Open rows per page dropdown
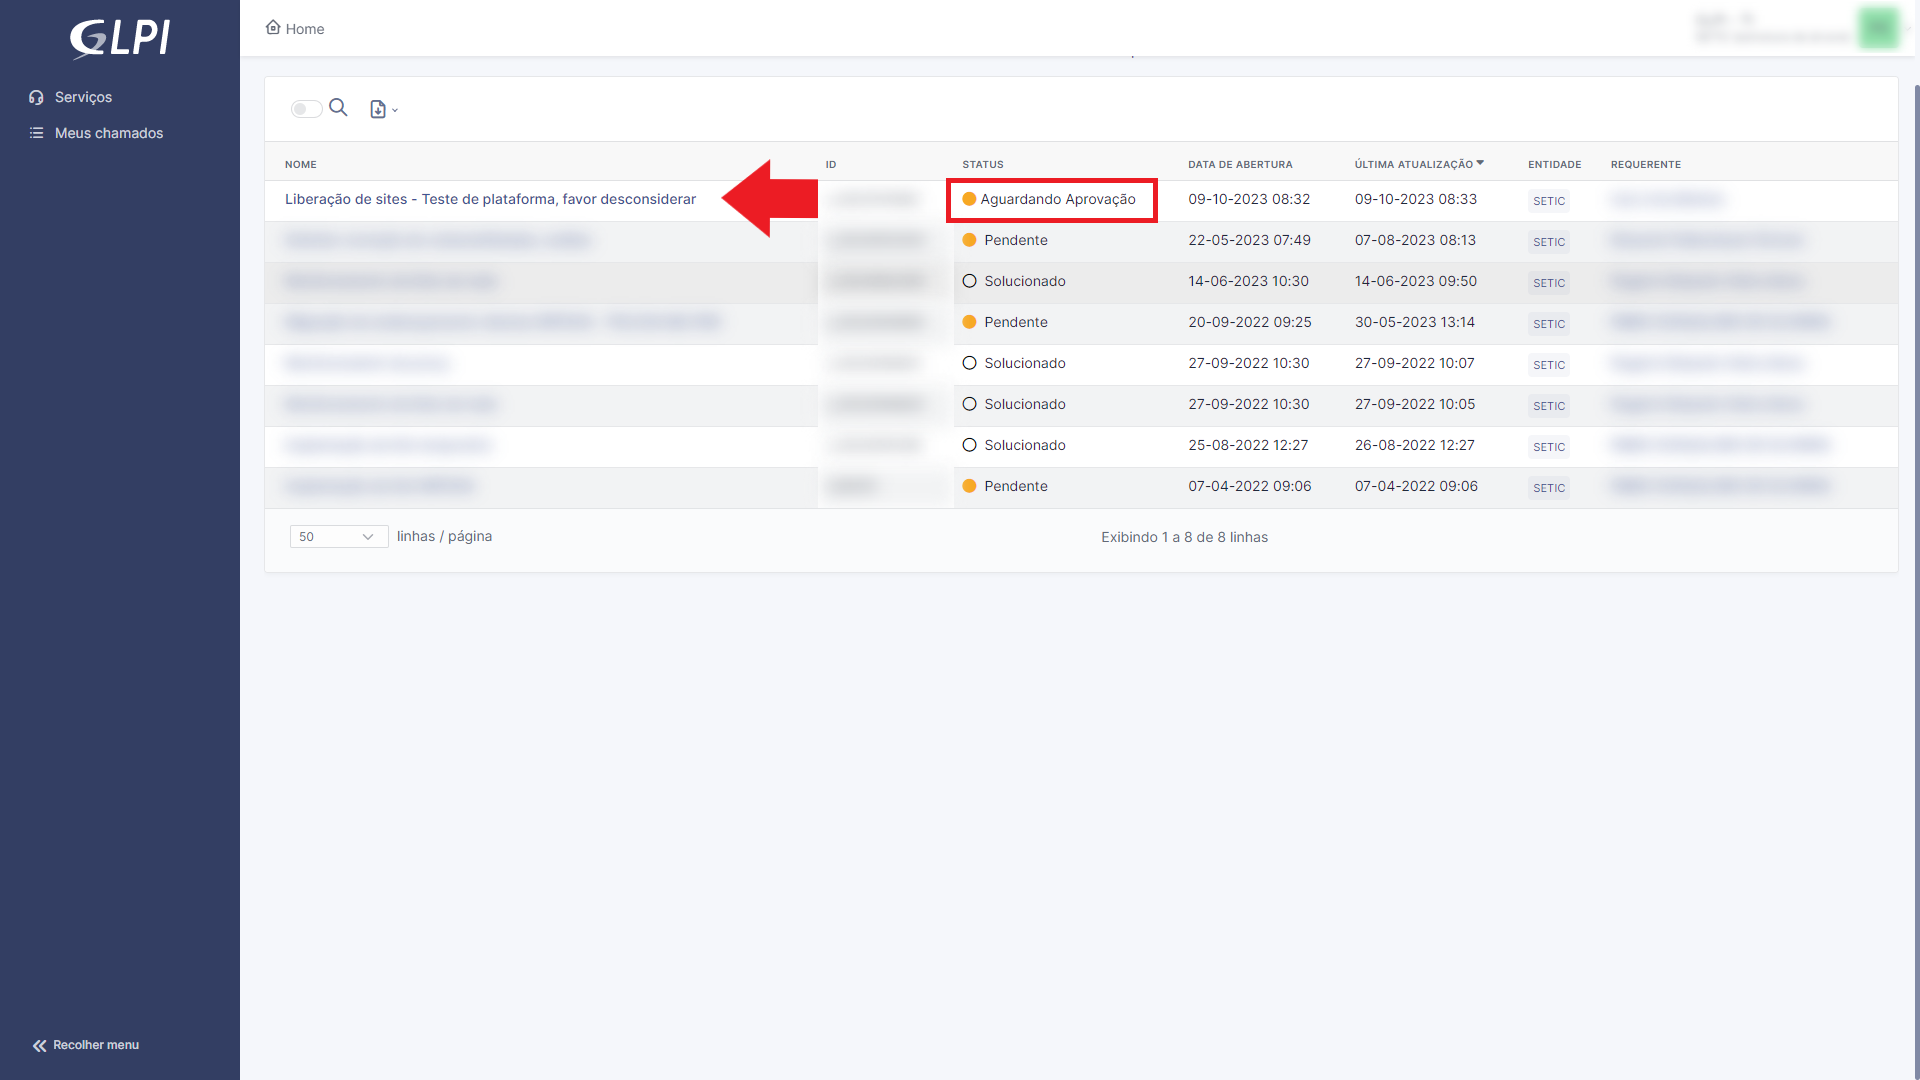This screenshot has width=1920, height=1080. (338, 537)
